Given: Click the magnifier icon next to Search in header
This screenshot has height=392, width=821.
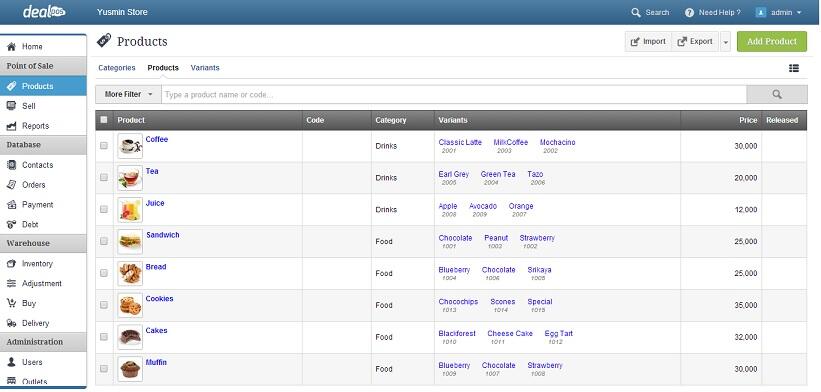Looking at the screenshot, I should (x=636, y=13).
